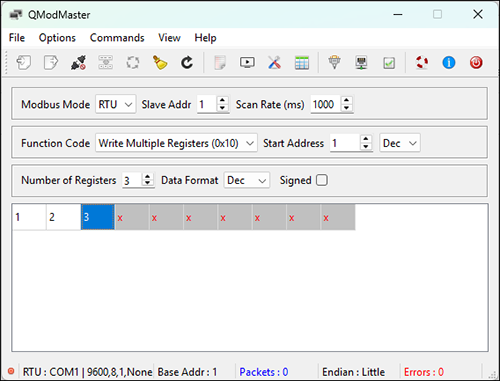Viewport: 500px width, 381px height.
Task: Open the Options menu
Action: click(x=57, y=38)
